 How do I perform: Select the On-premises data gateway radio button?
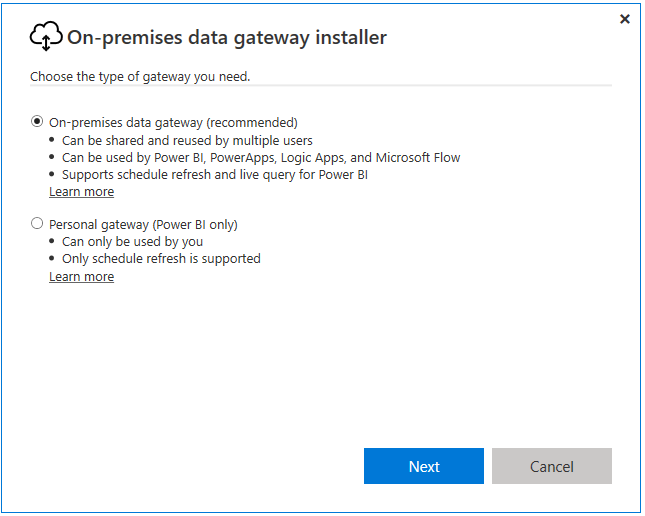click(37, 121)
